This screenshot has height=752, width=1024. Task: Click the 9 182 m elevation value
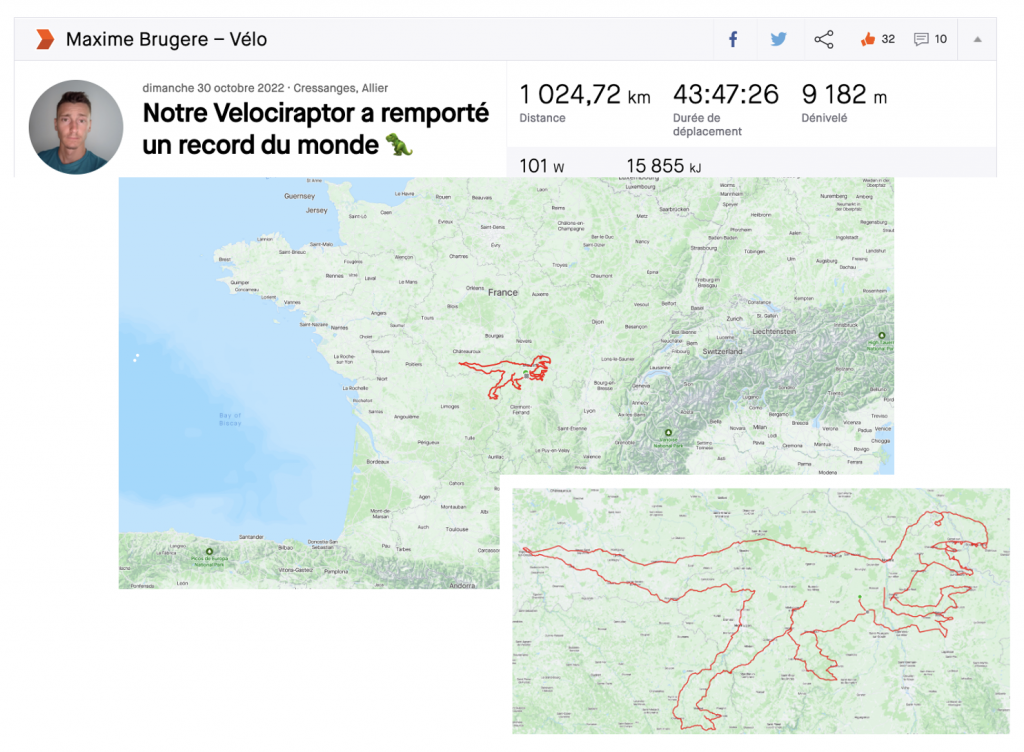click(x=844, y=95)
